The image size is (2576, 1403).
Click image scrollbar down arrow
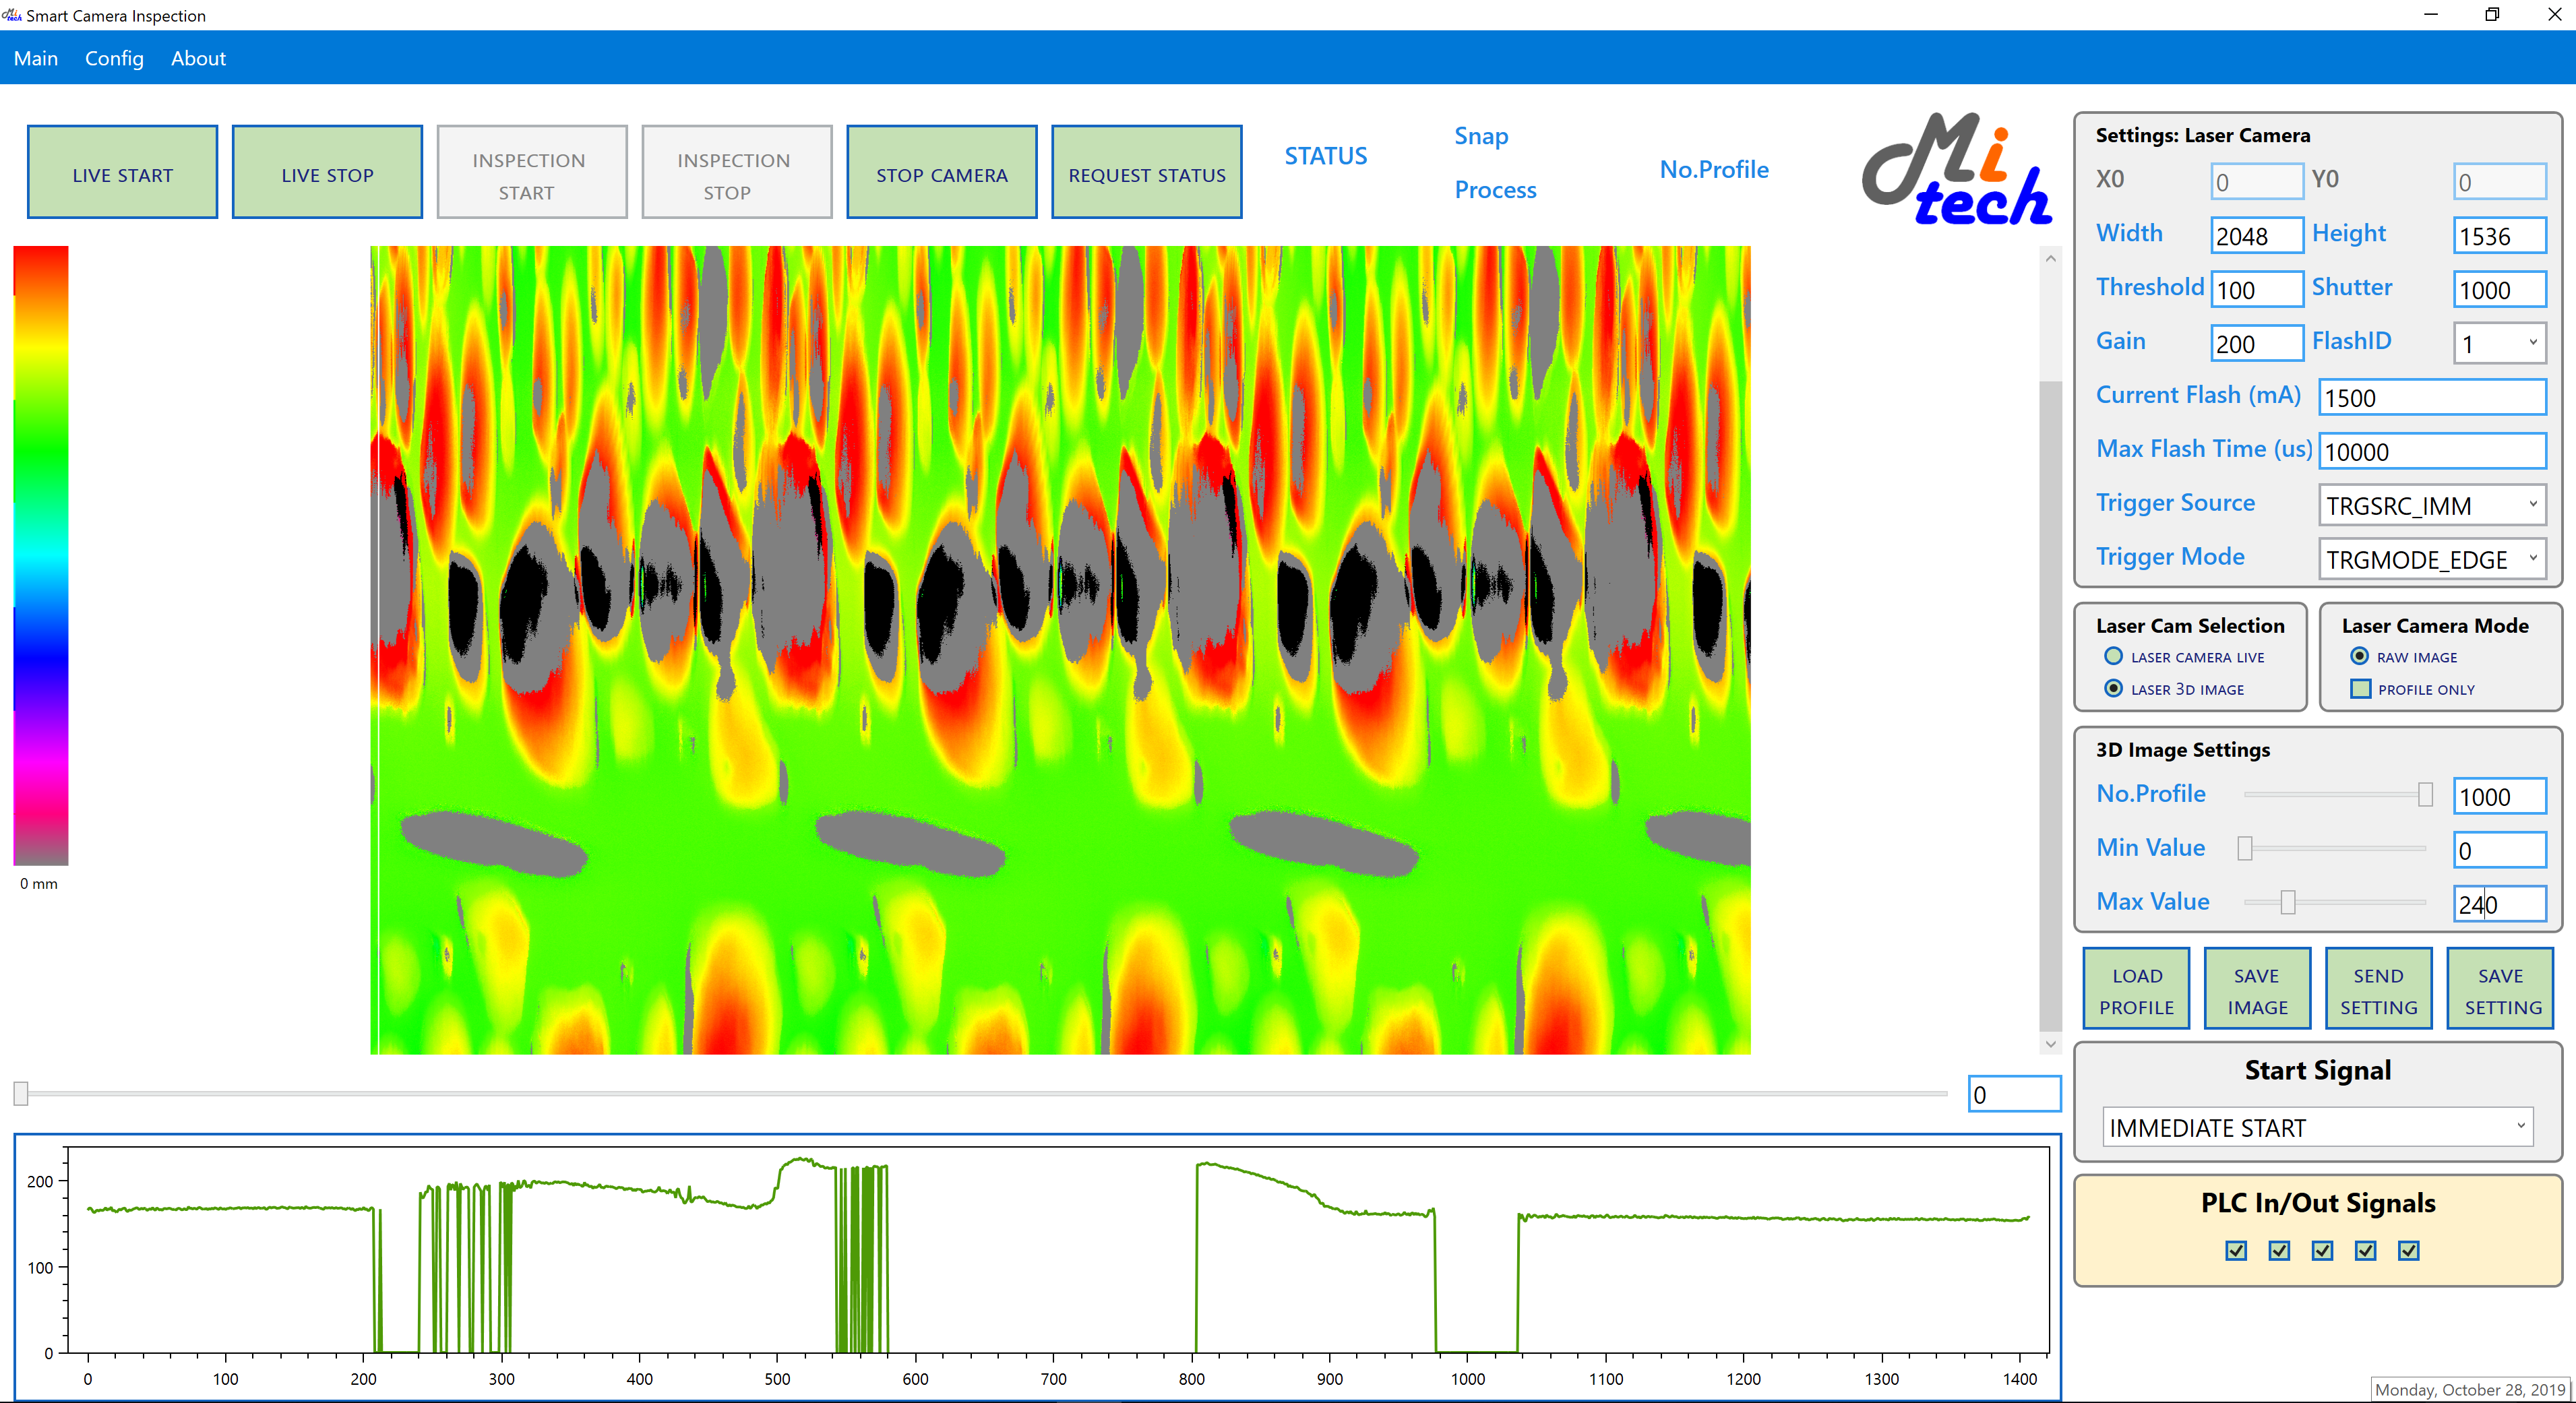pos(2050,1043)
